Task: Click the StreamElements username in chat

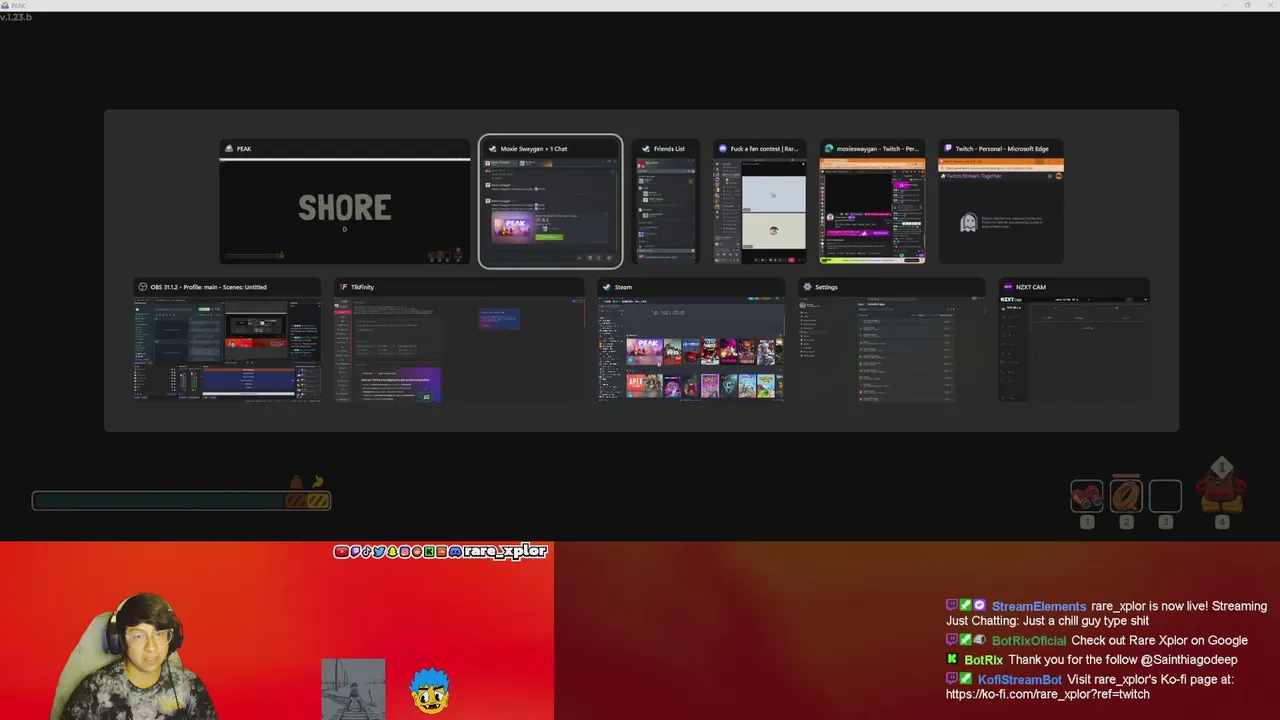Action: pos(1038,606)
